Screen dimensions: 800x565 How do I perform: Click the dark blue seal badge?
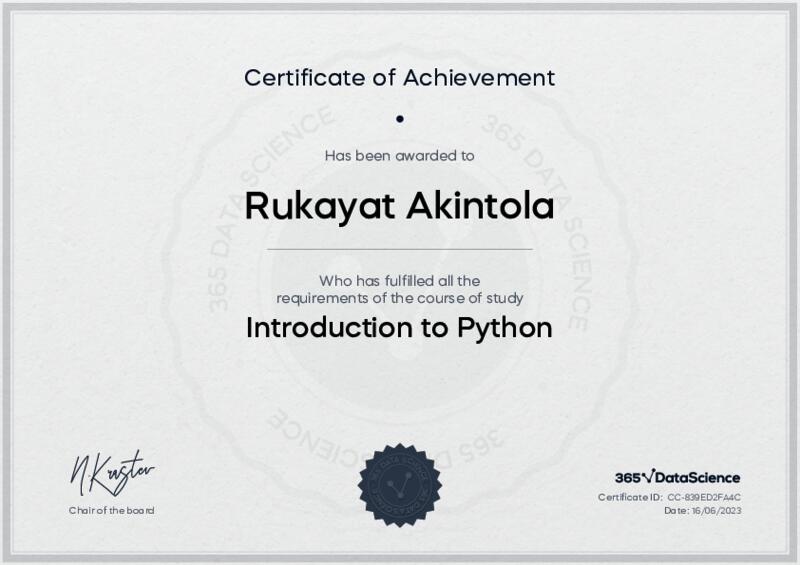(400, 486)
